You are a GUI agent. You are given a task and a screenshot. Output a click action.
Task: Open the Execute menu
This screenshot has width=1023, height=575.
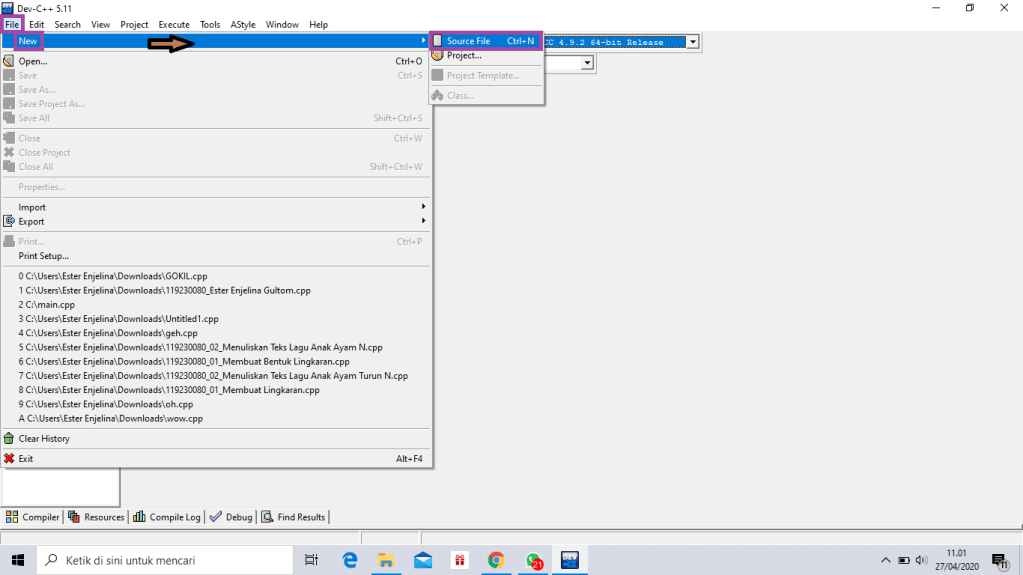[x=174, y=24]
